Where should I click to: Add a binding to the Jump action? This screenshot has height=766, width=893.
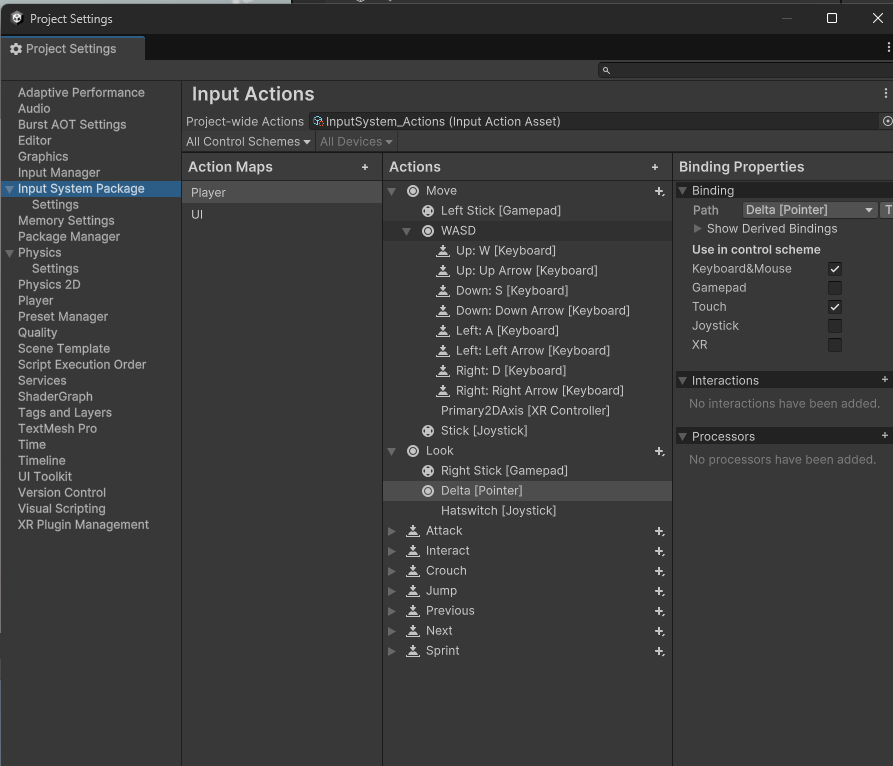tap(659, 591)
